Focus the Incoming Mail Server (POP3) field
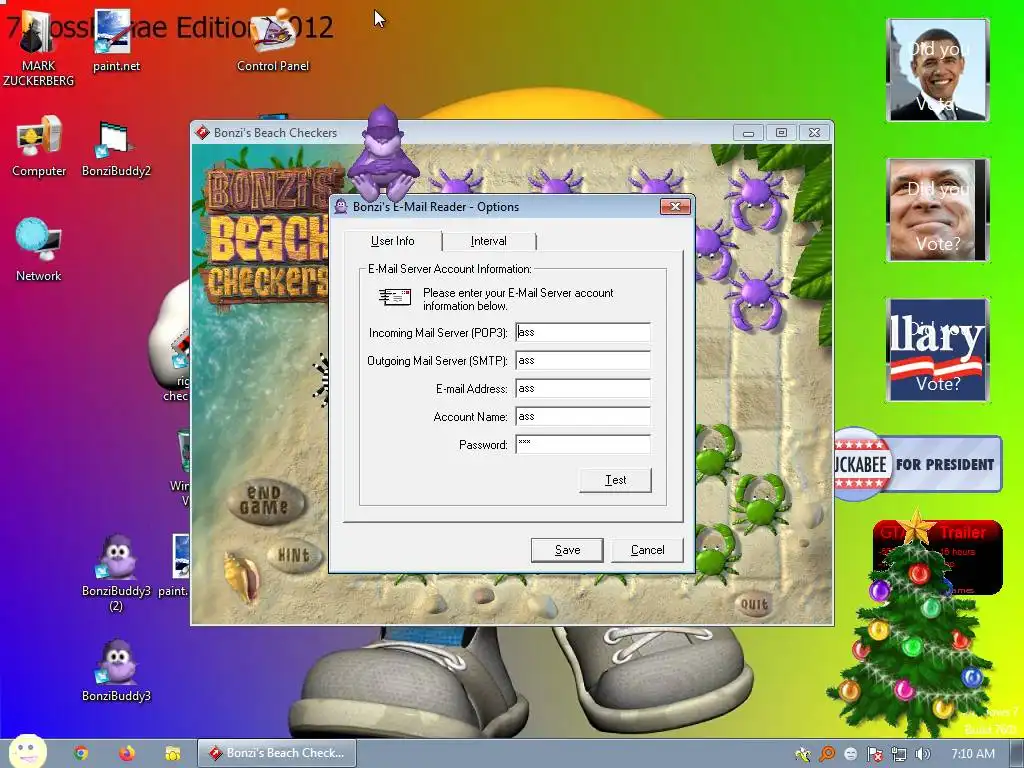The height and width of the screenshot is (768, 1024). 583,332
